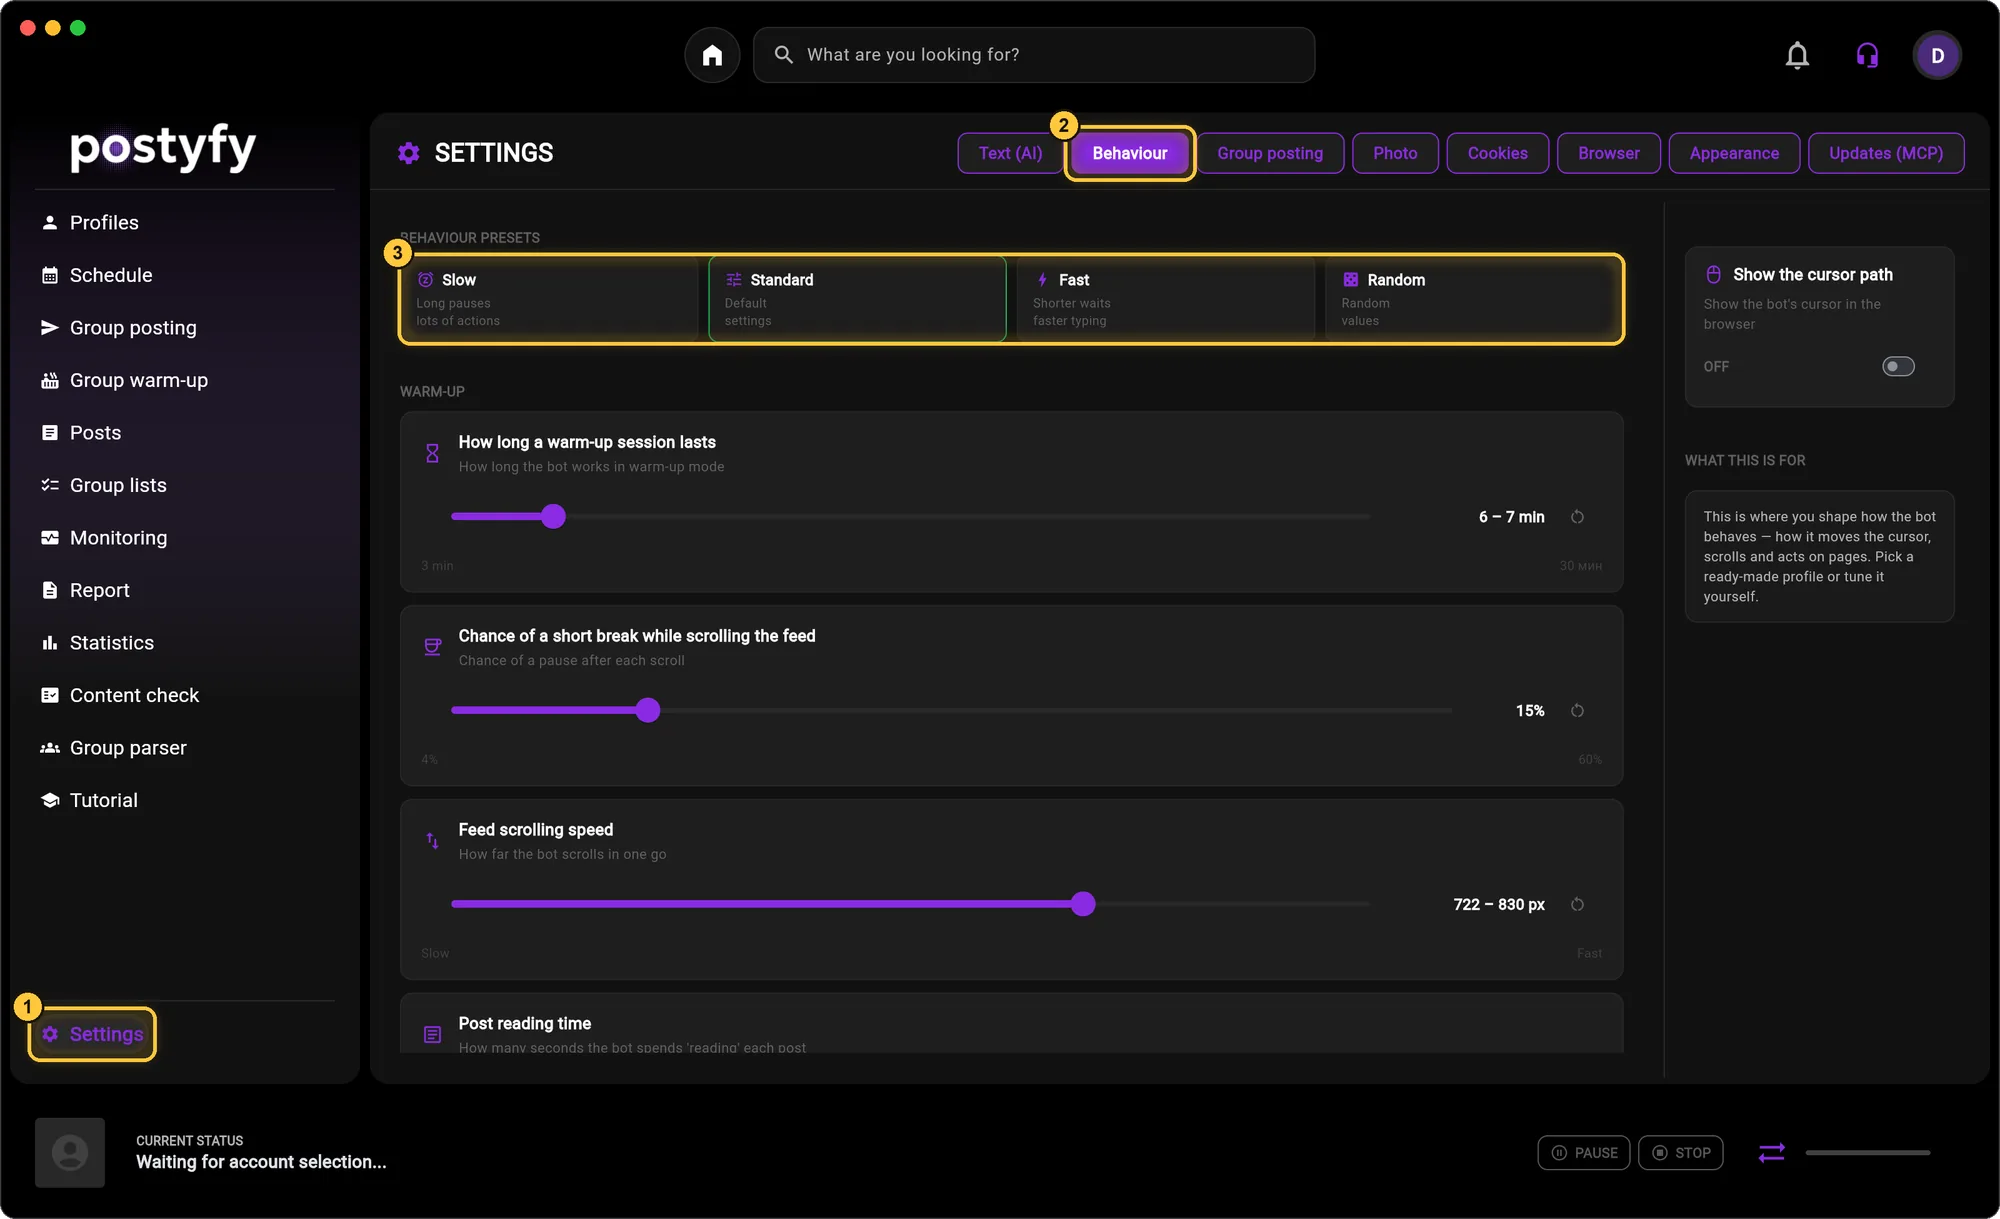Select the Random behaviour preset
2000x1219 pixels.
[x=1473, y=299]
